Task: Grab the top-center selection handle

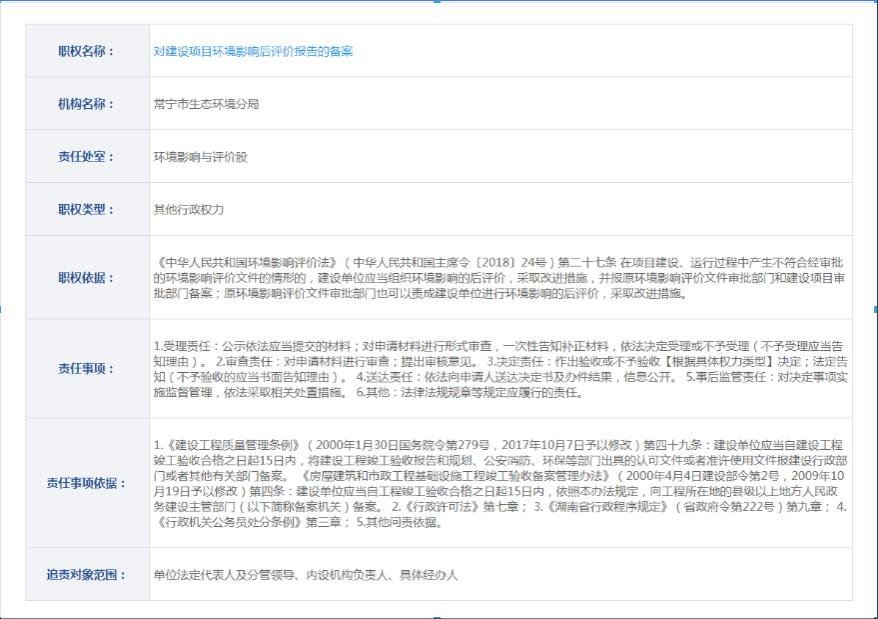Action: (x=439, y=2)
